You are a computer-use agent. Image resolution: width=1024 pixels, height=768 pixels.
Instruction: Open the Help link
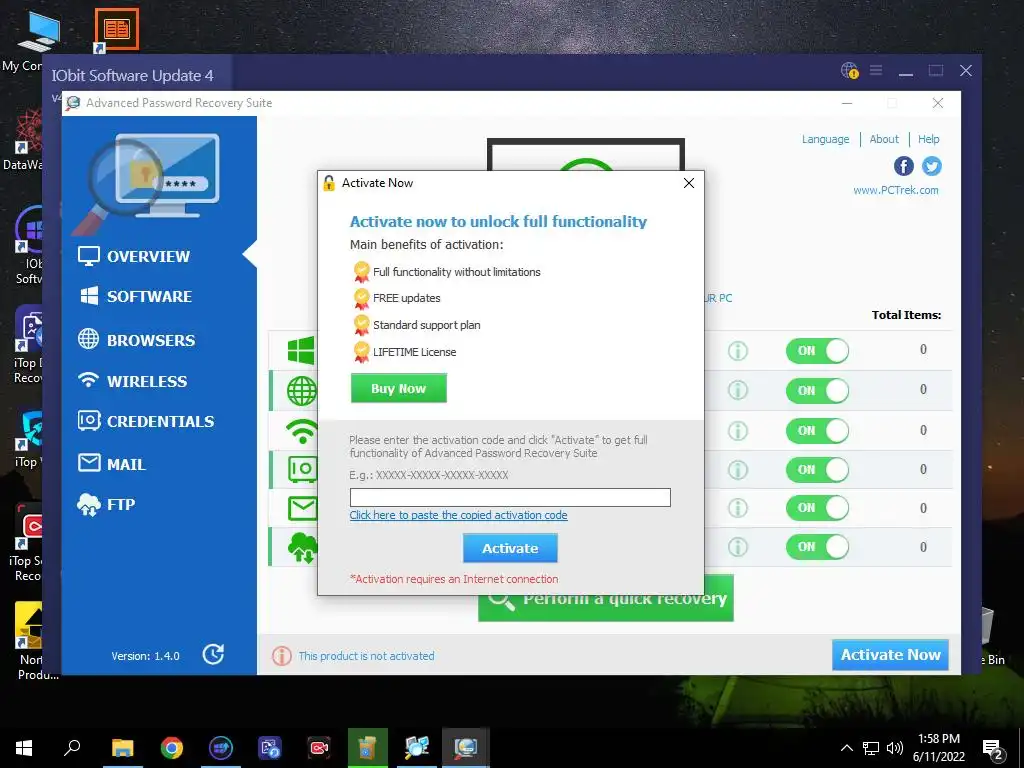click(928, 139)
